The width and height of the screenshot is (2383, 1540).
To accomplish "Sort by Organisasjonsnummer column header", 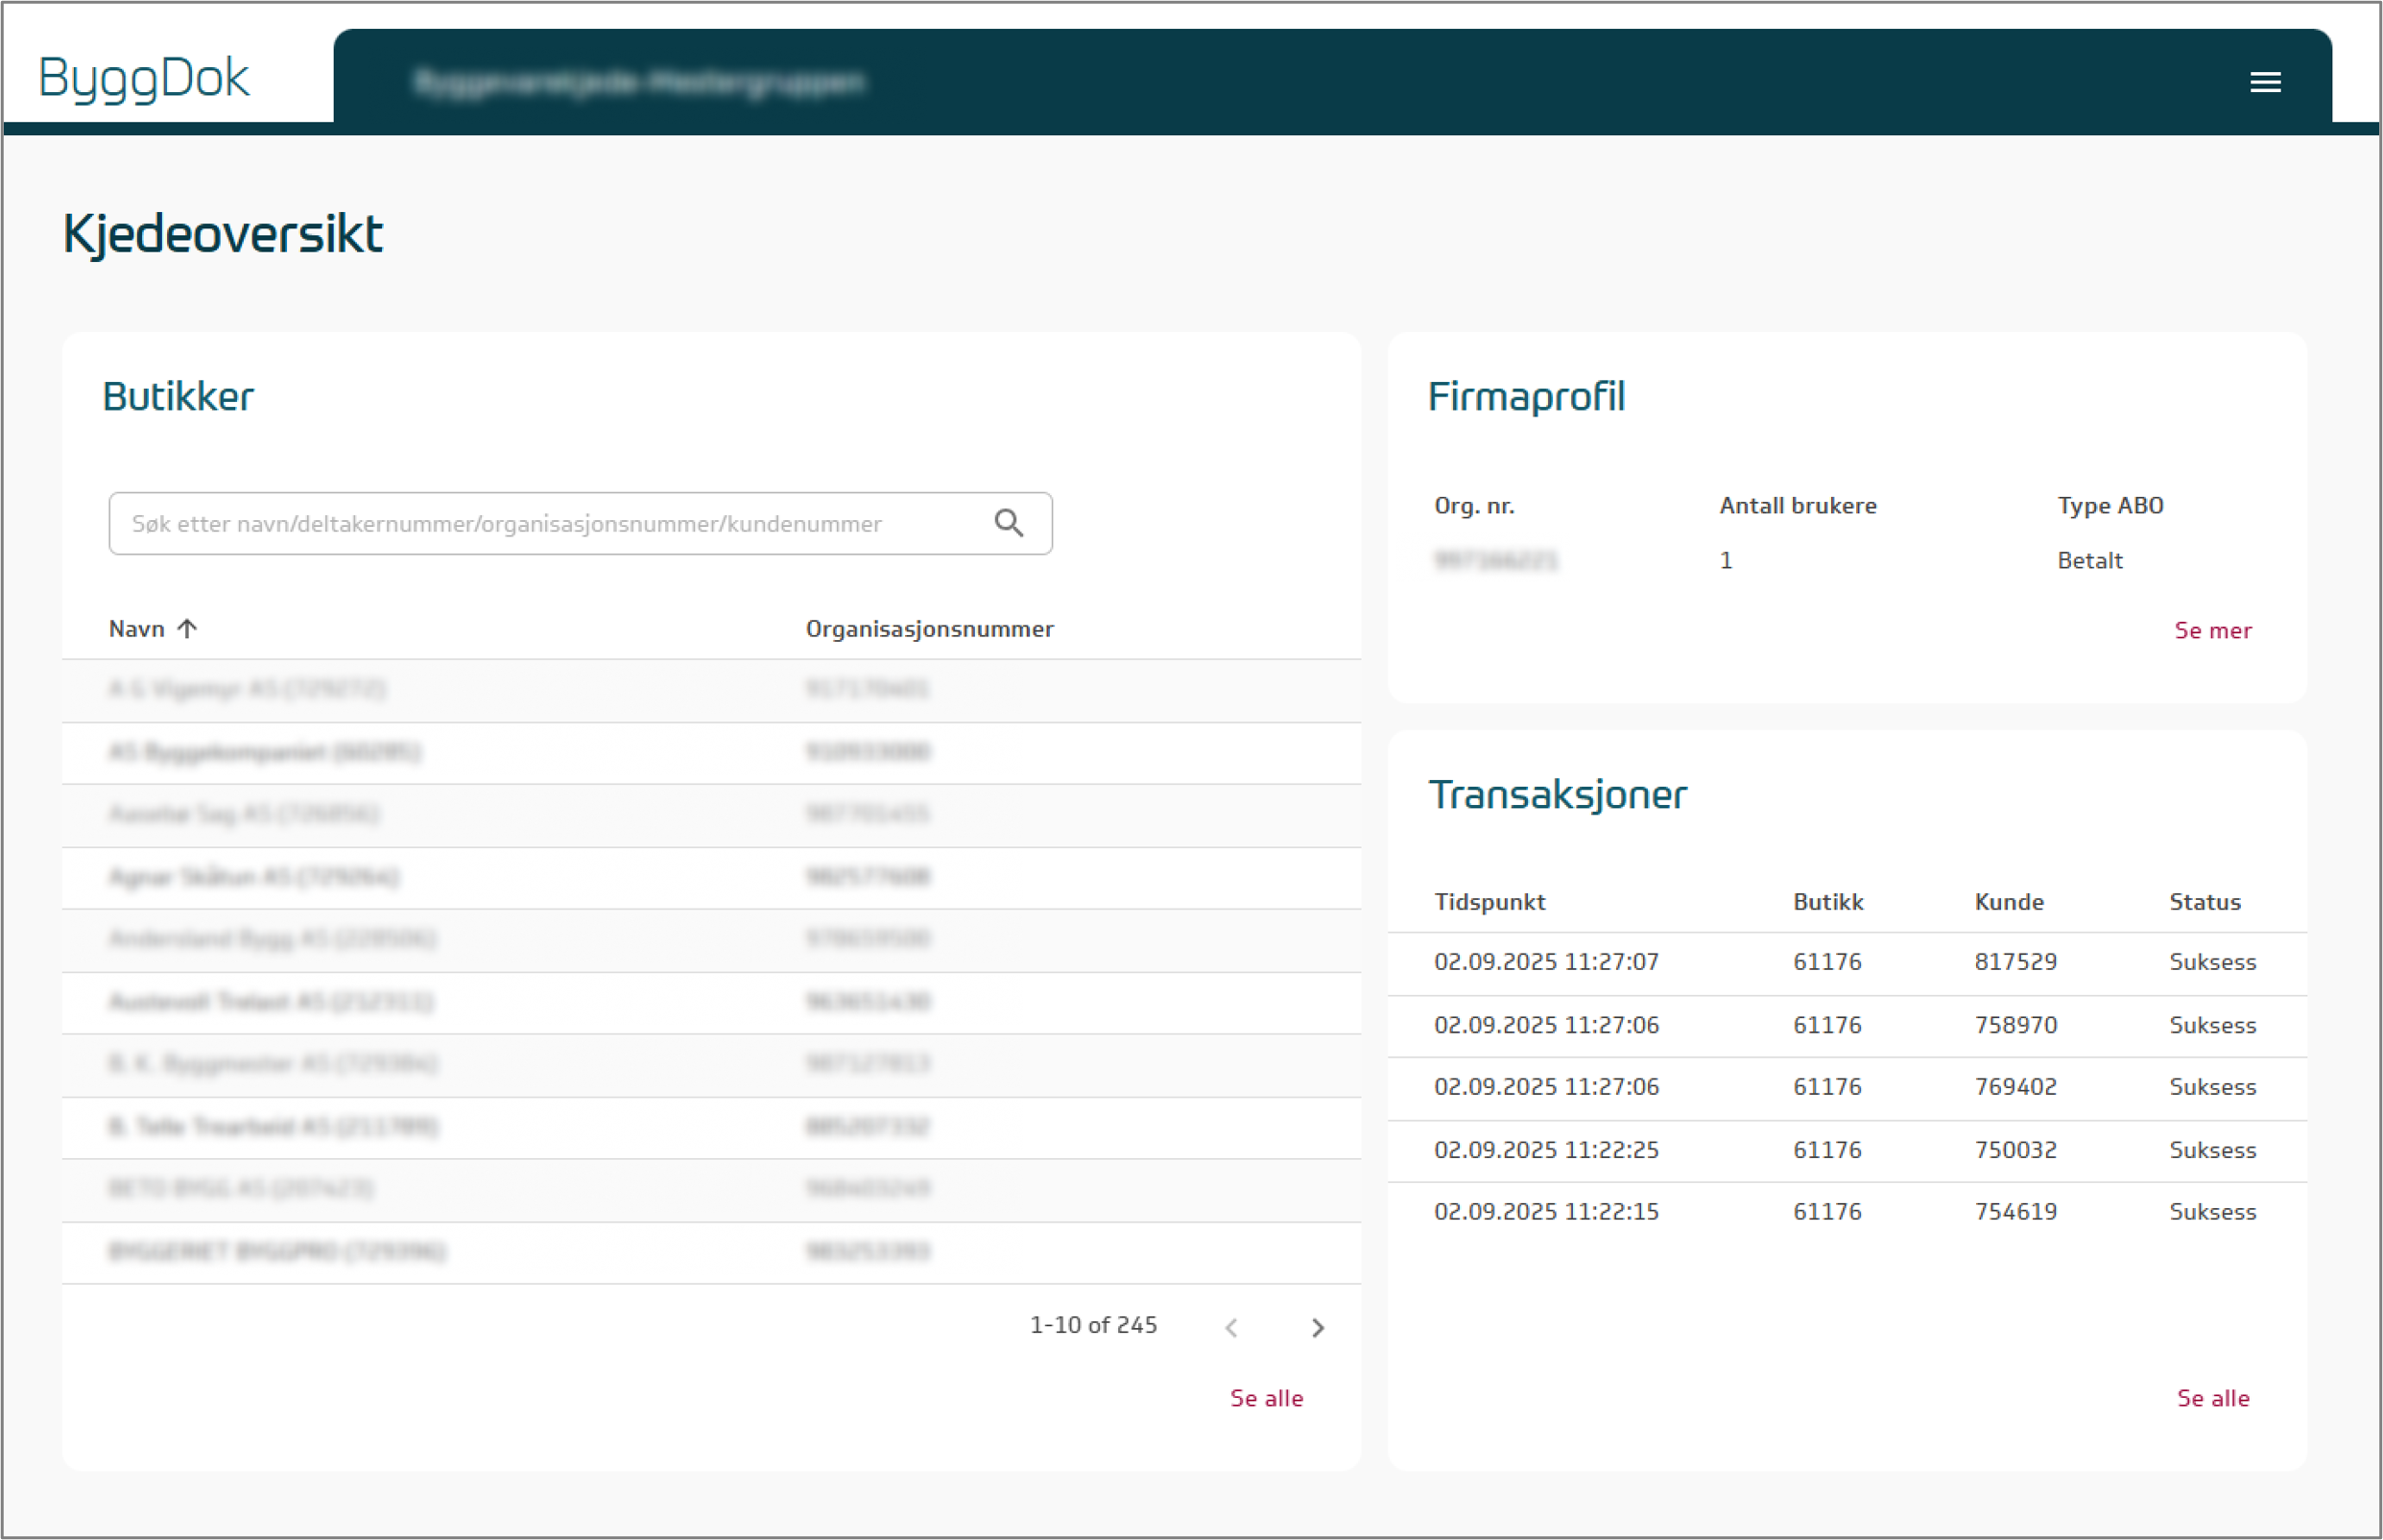I will coord(929,629).
